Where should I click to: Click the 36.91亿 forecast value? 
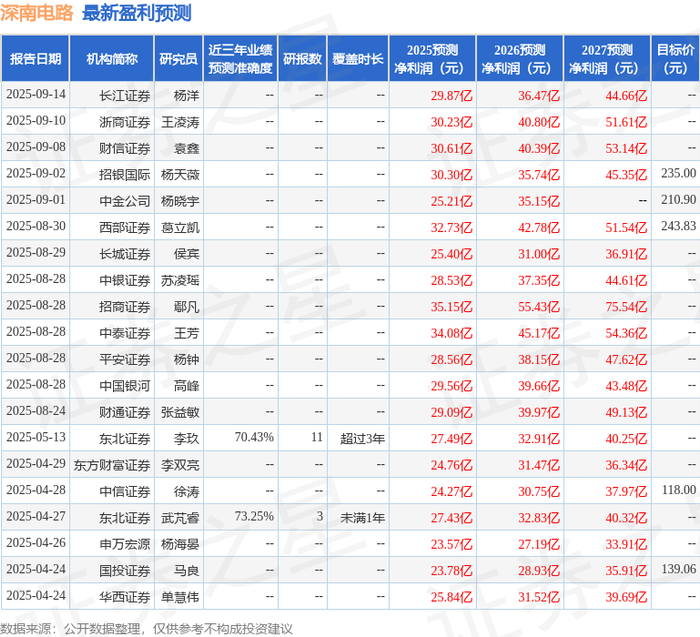[626, 254]
